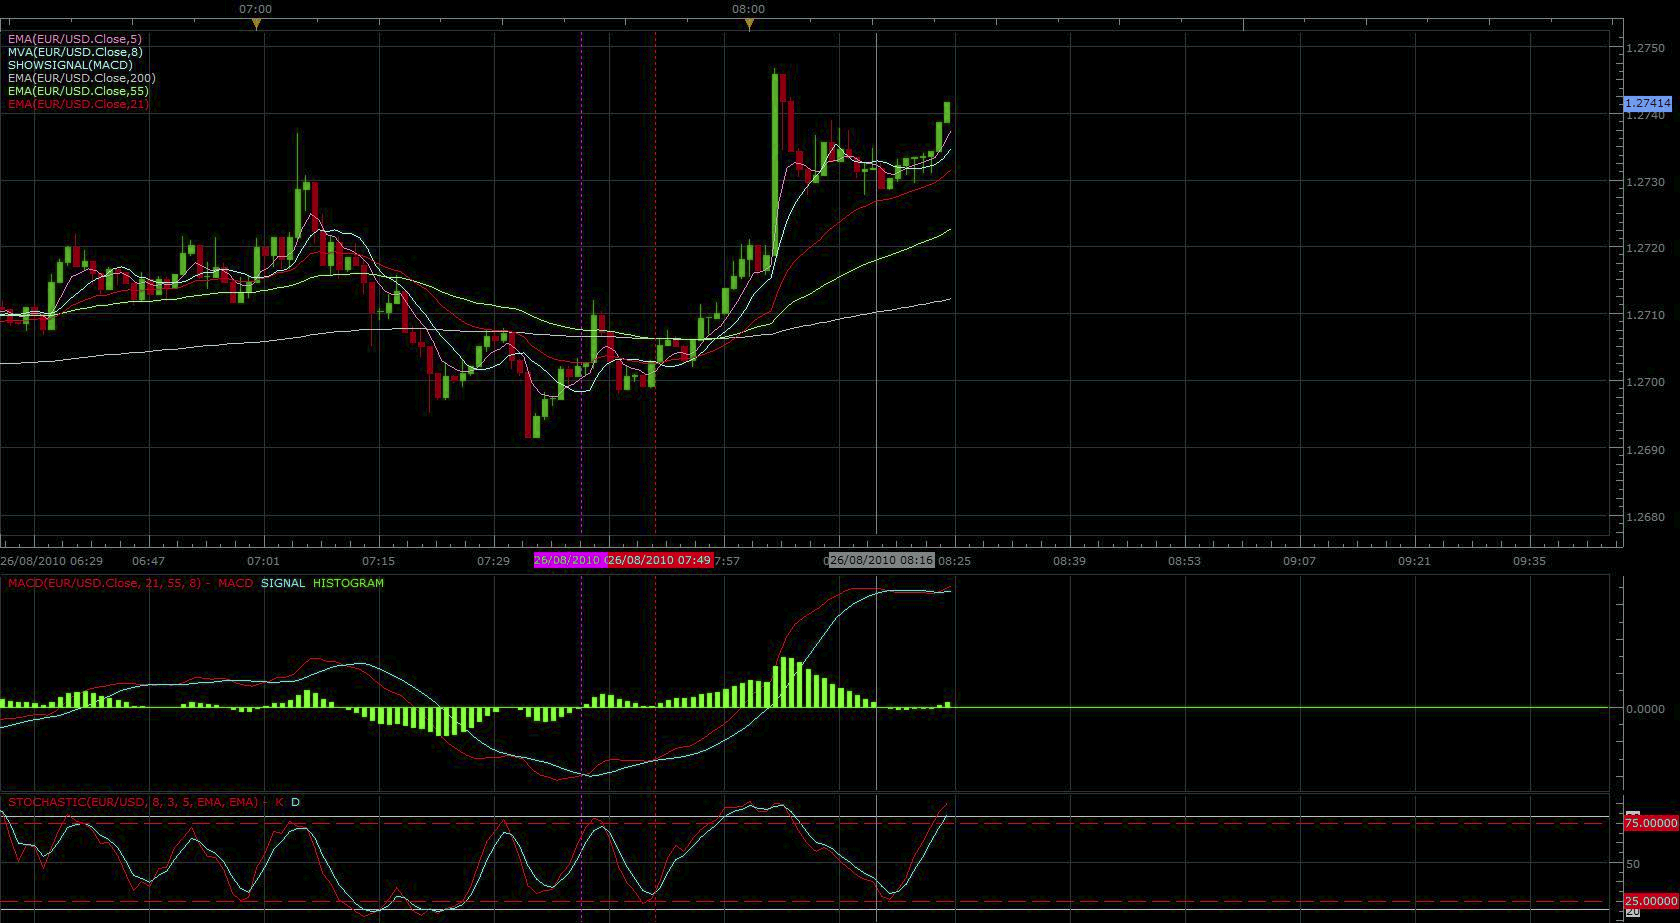Click the 26/08/2010 06:29 time axis label
Viewport: 1680px width, 923px height.
tap(52, 561)
